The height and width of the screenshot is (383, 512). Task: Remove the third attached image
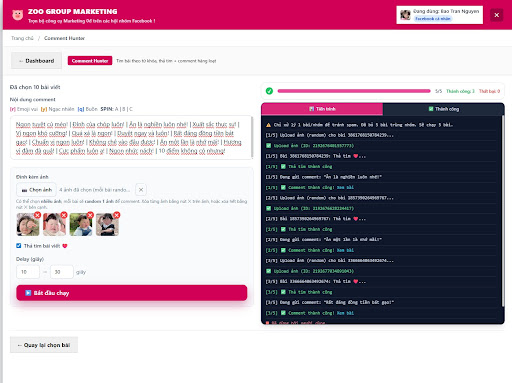click(90, 215)
